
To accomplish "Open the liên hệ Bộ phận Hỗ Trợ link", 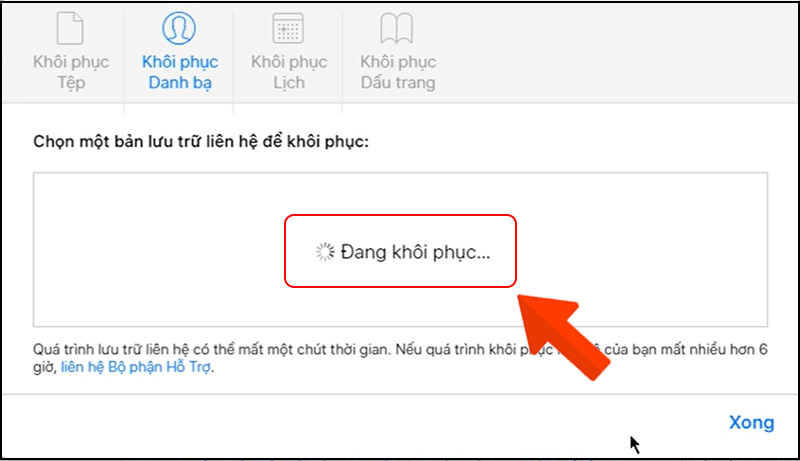I will coord(135,367).
